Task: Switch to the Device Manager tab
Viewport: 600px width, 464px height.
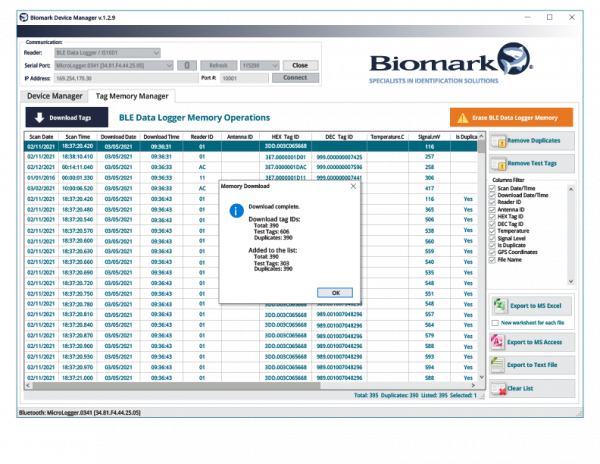Action: point(55,96)
